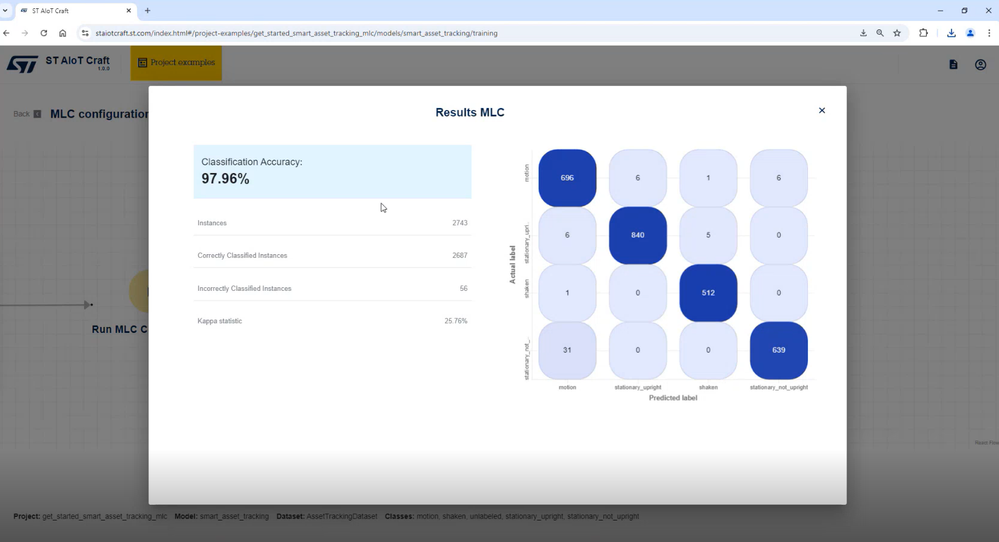
Task: Click the MLC configuration heading
Action: tap(99, 114)
